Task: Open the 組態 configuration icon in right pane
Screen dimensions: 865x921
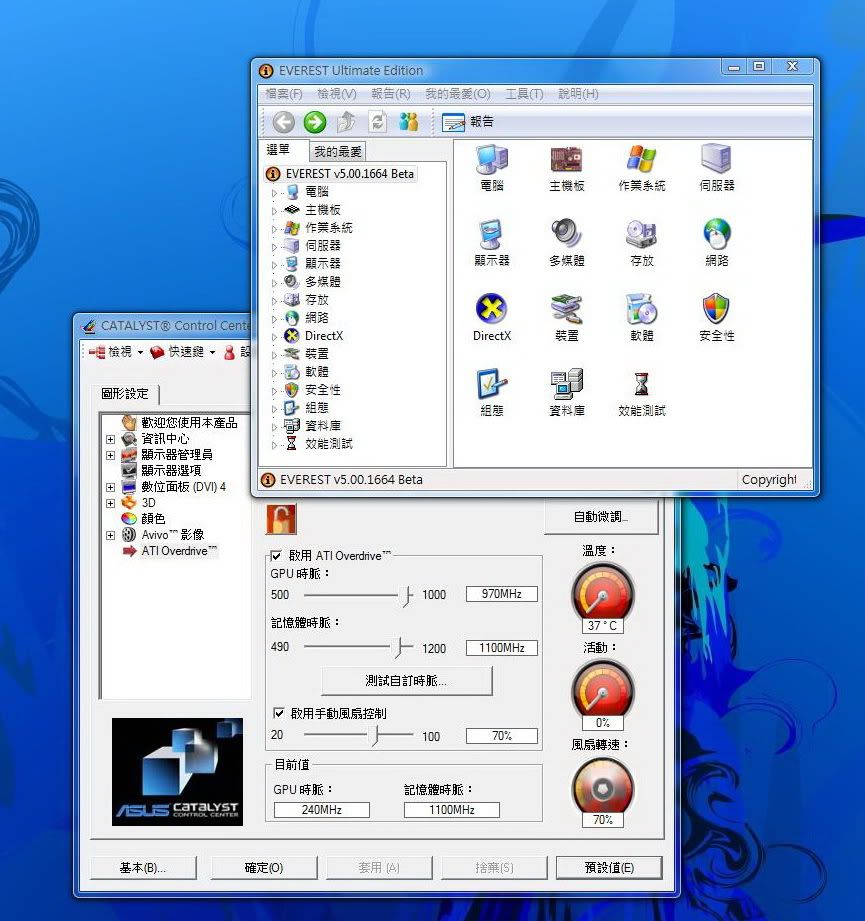Action: tap(492, 392)
